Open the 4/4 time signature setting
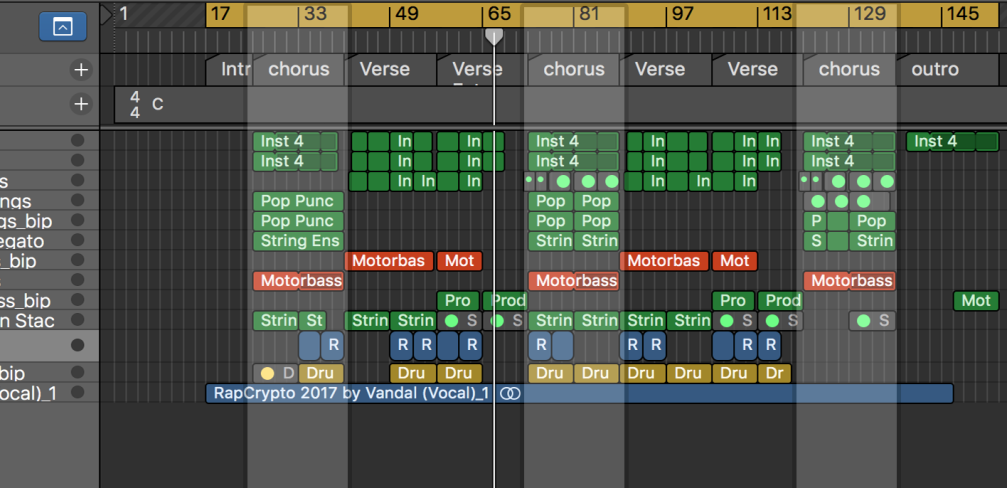This screenshot has height=488, width=1007. [x=135, y=104]
